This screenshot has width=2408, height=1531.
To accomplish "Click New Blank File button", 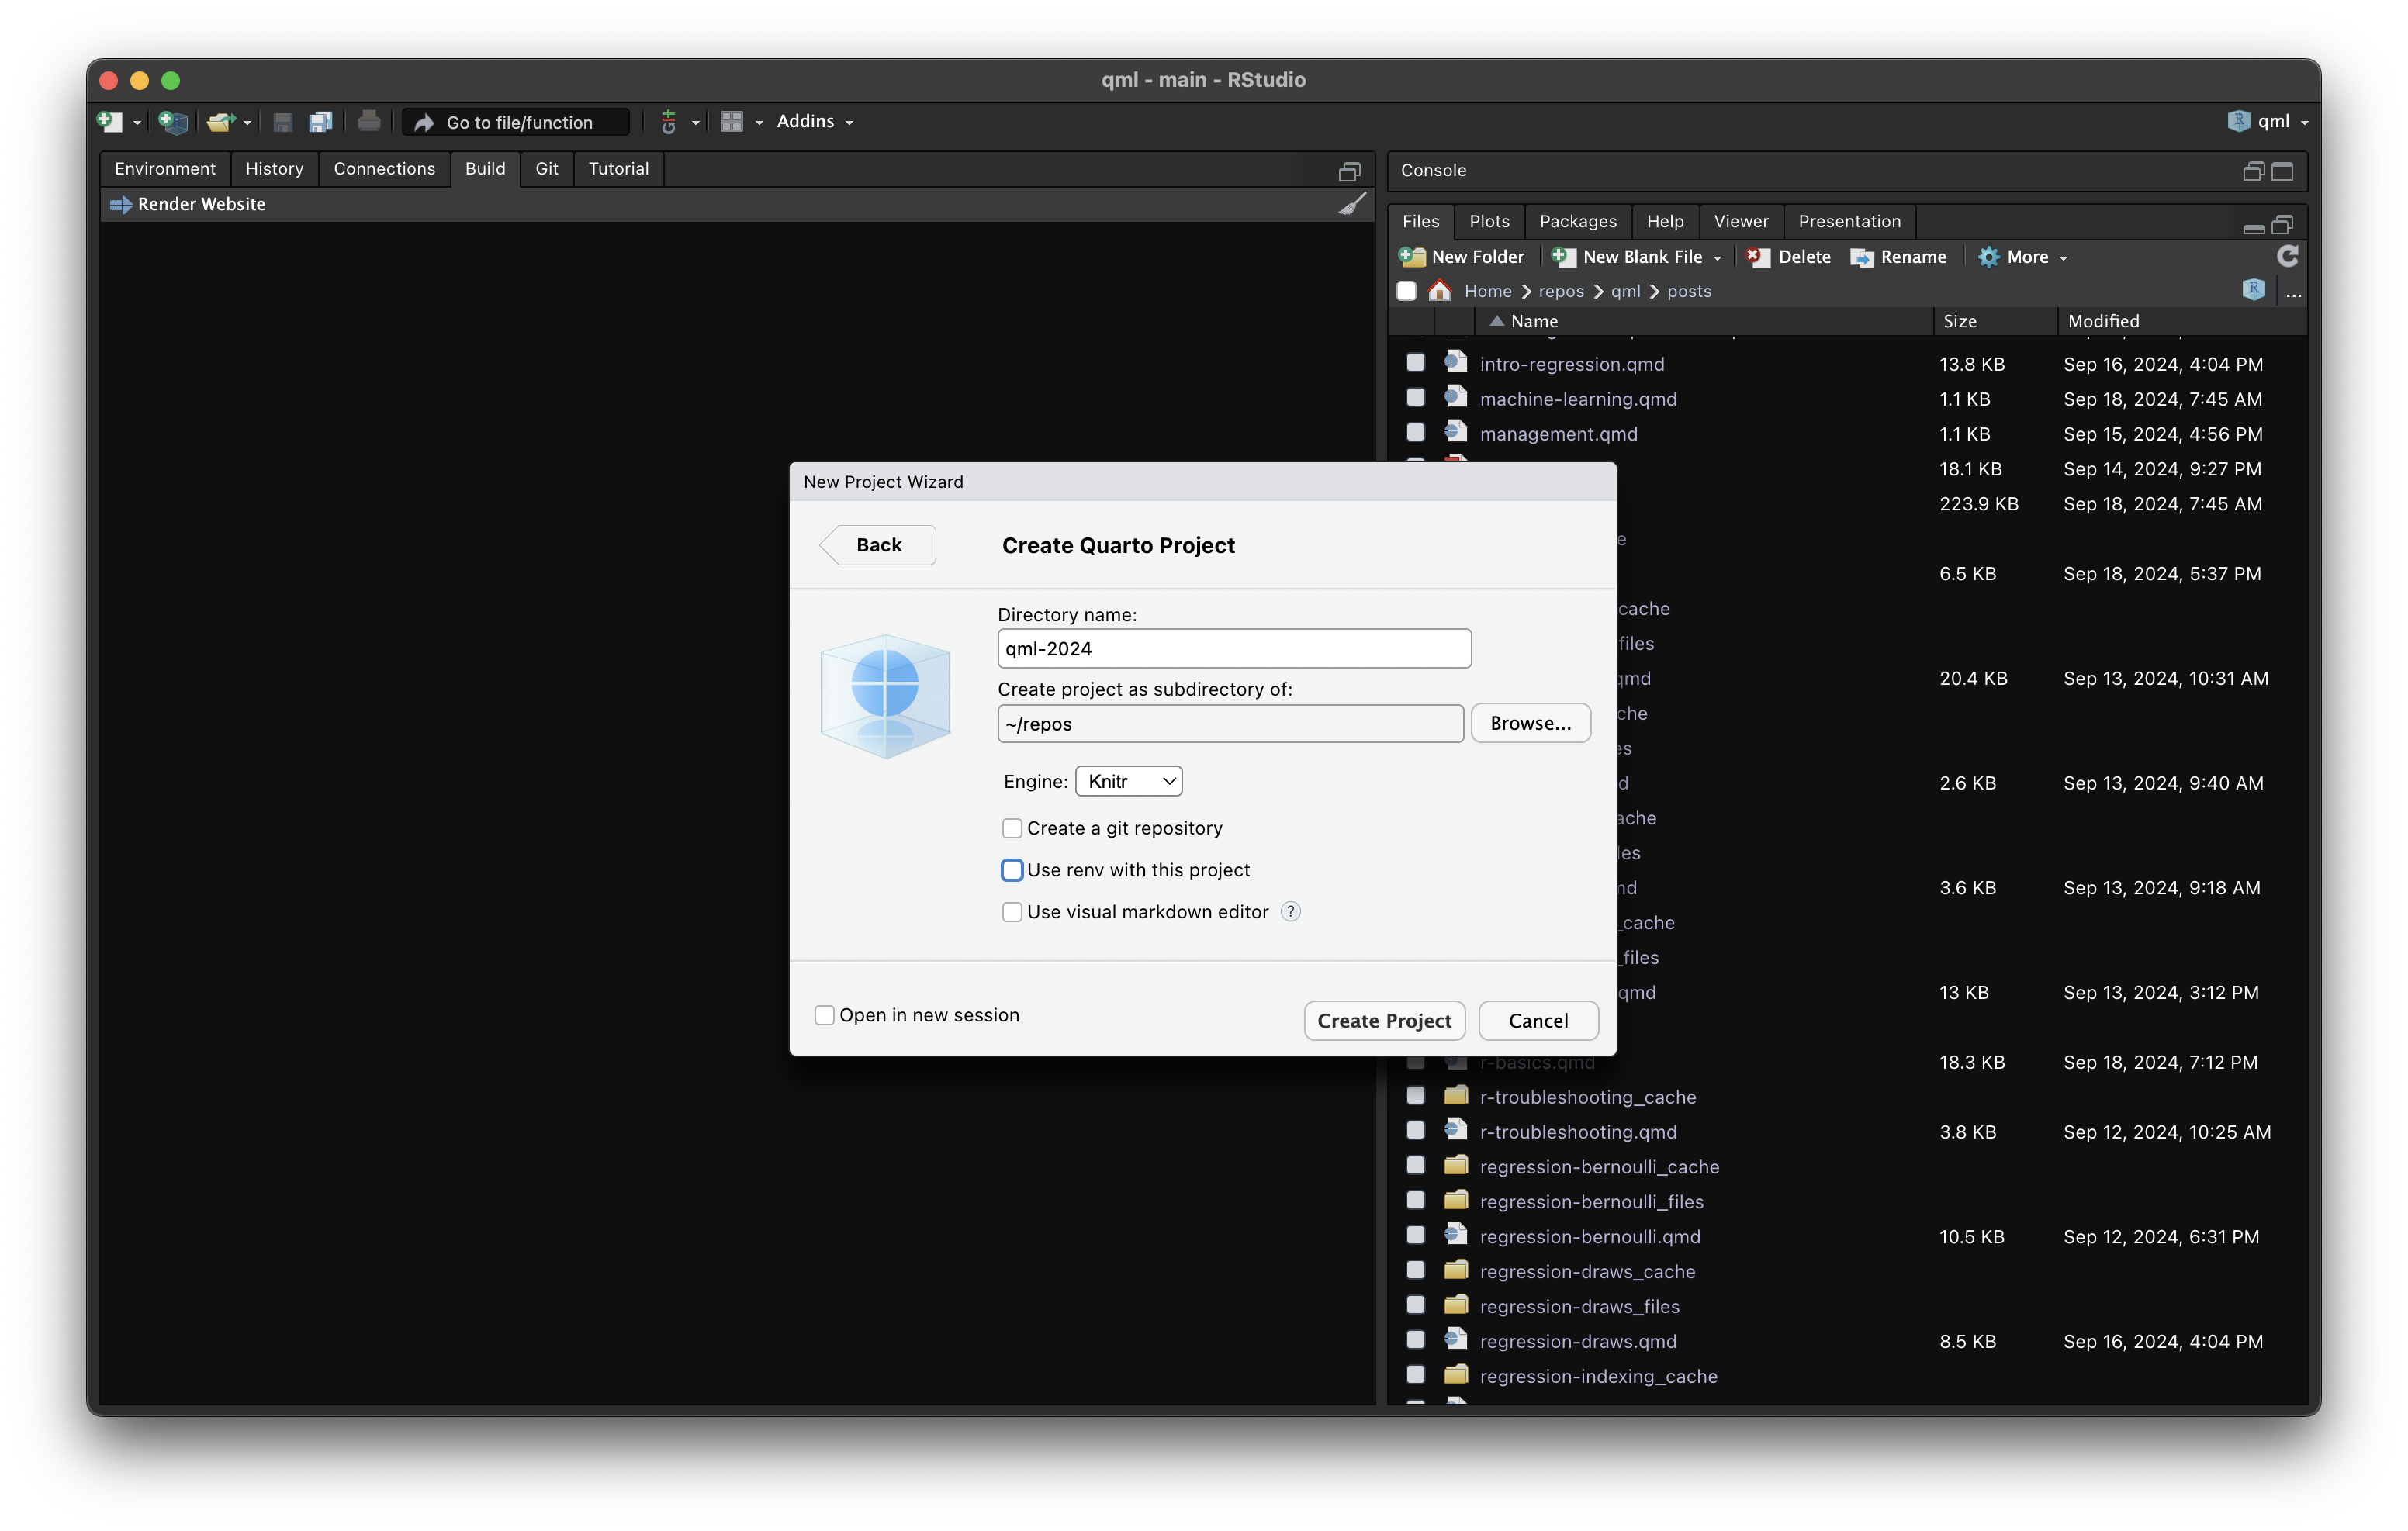I will (1627, 257).
